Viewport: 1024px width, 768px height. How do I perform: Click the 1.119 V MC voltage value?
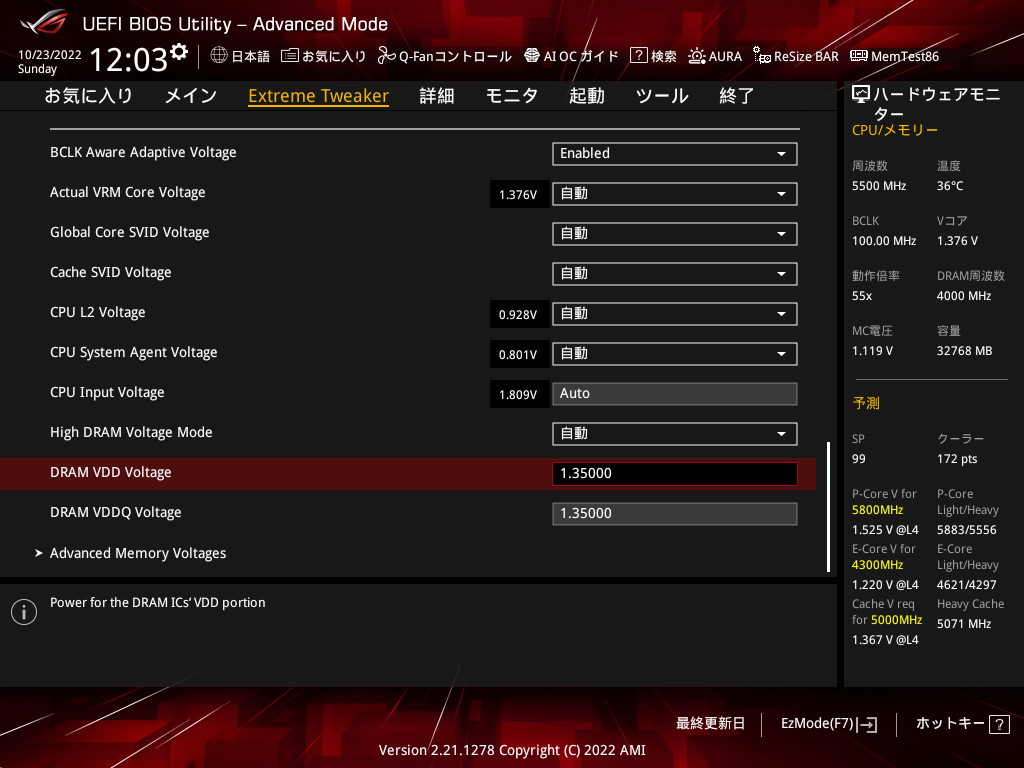coord(872,351)
